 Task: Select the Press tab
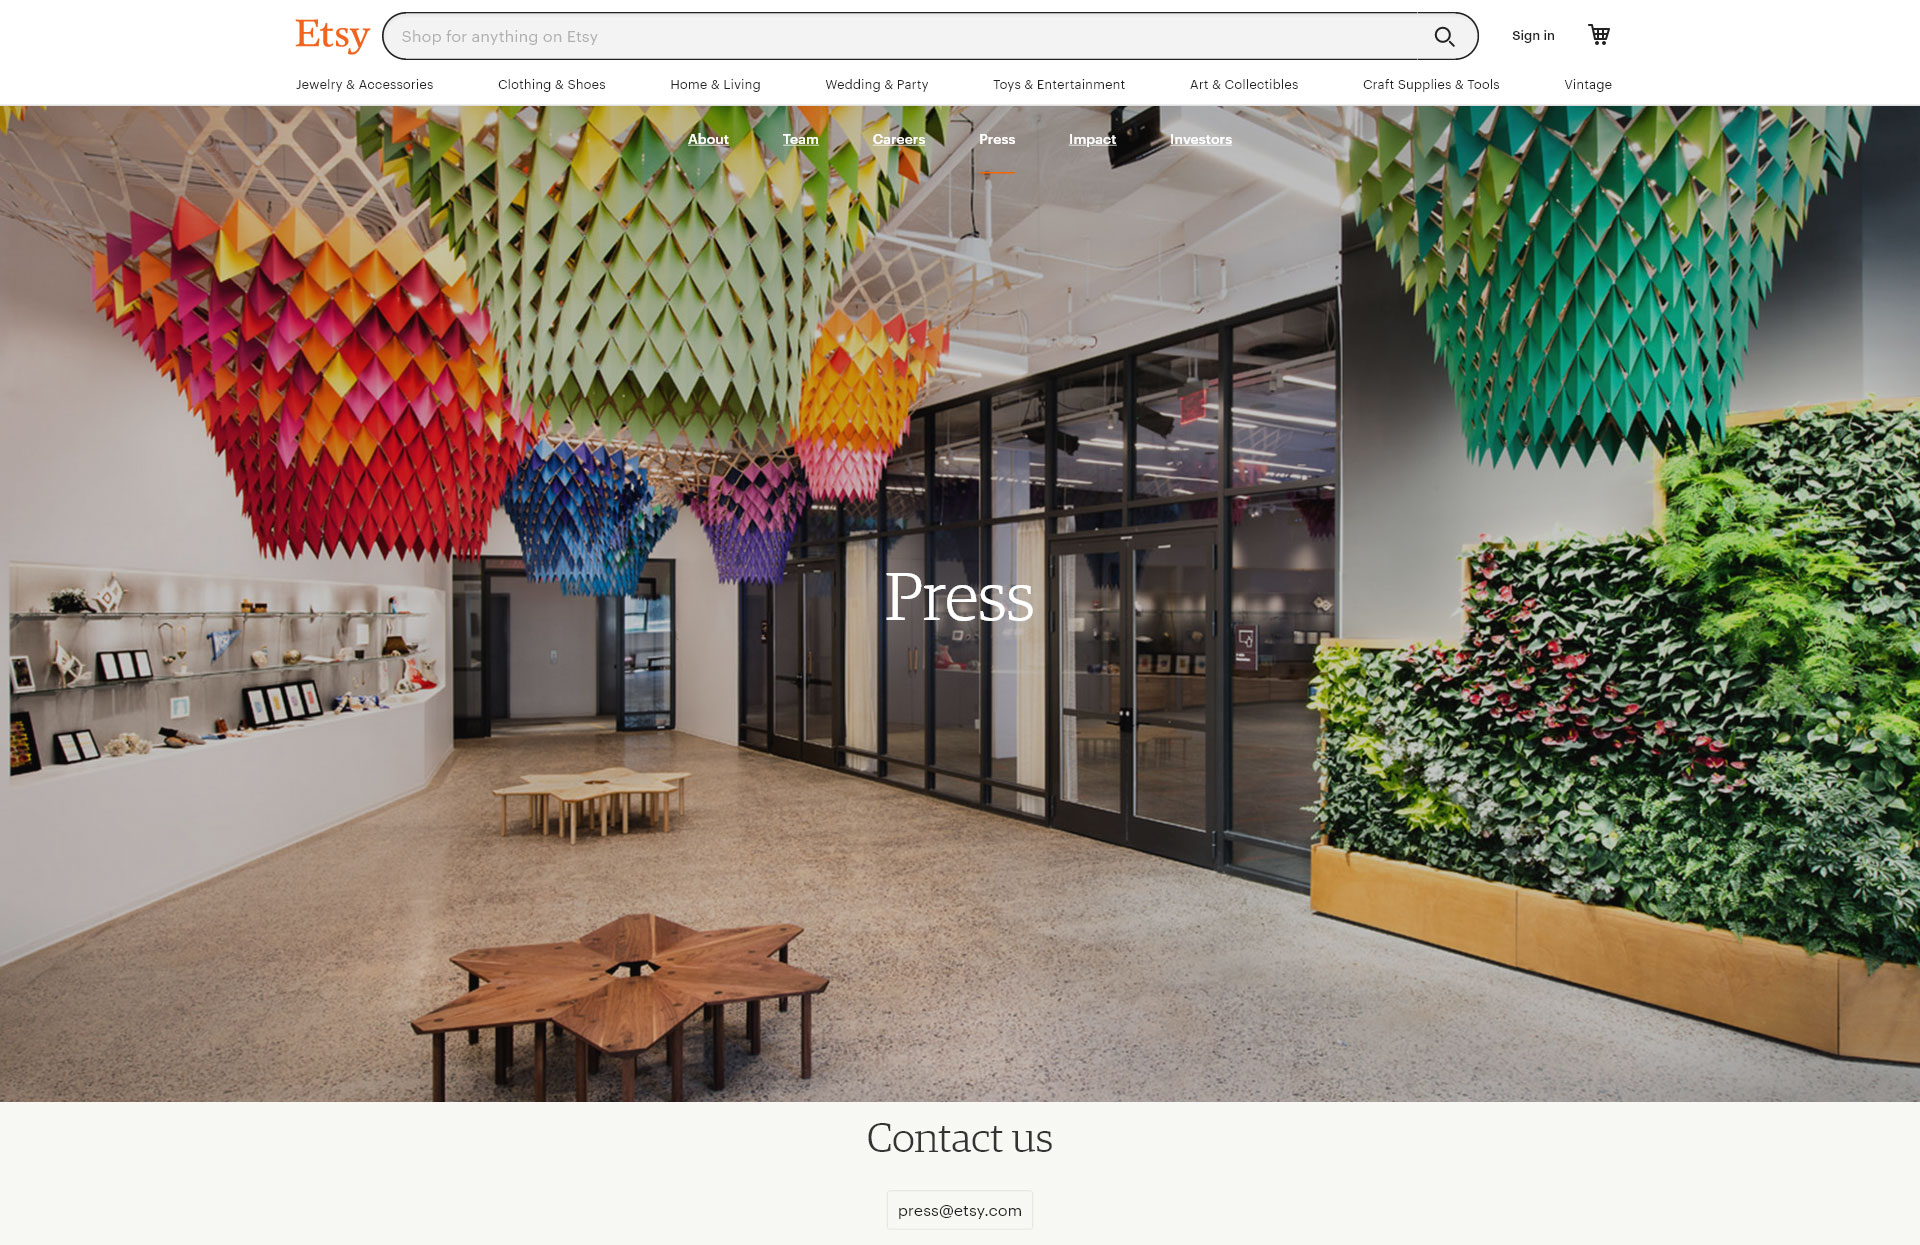[x=997, y=140]
